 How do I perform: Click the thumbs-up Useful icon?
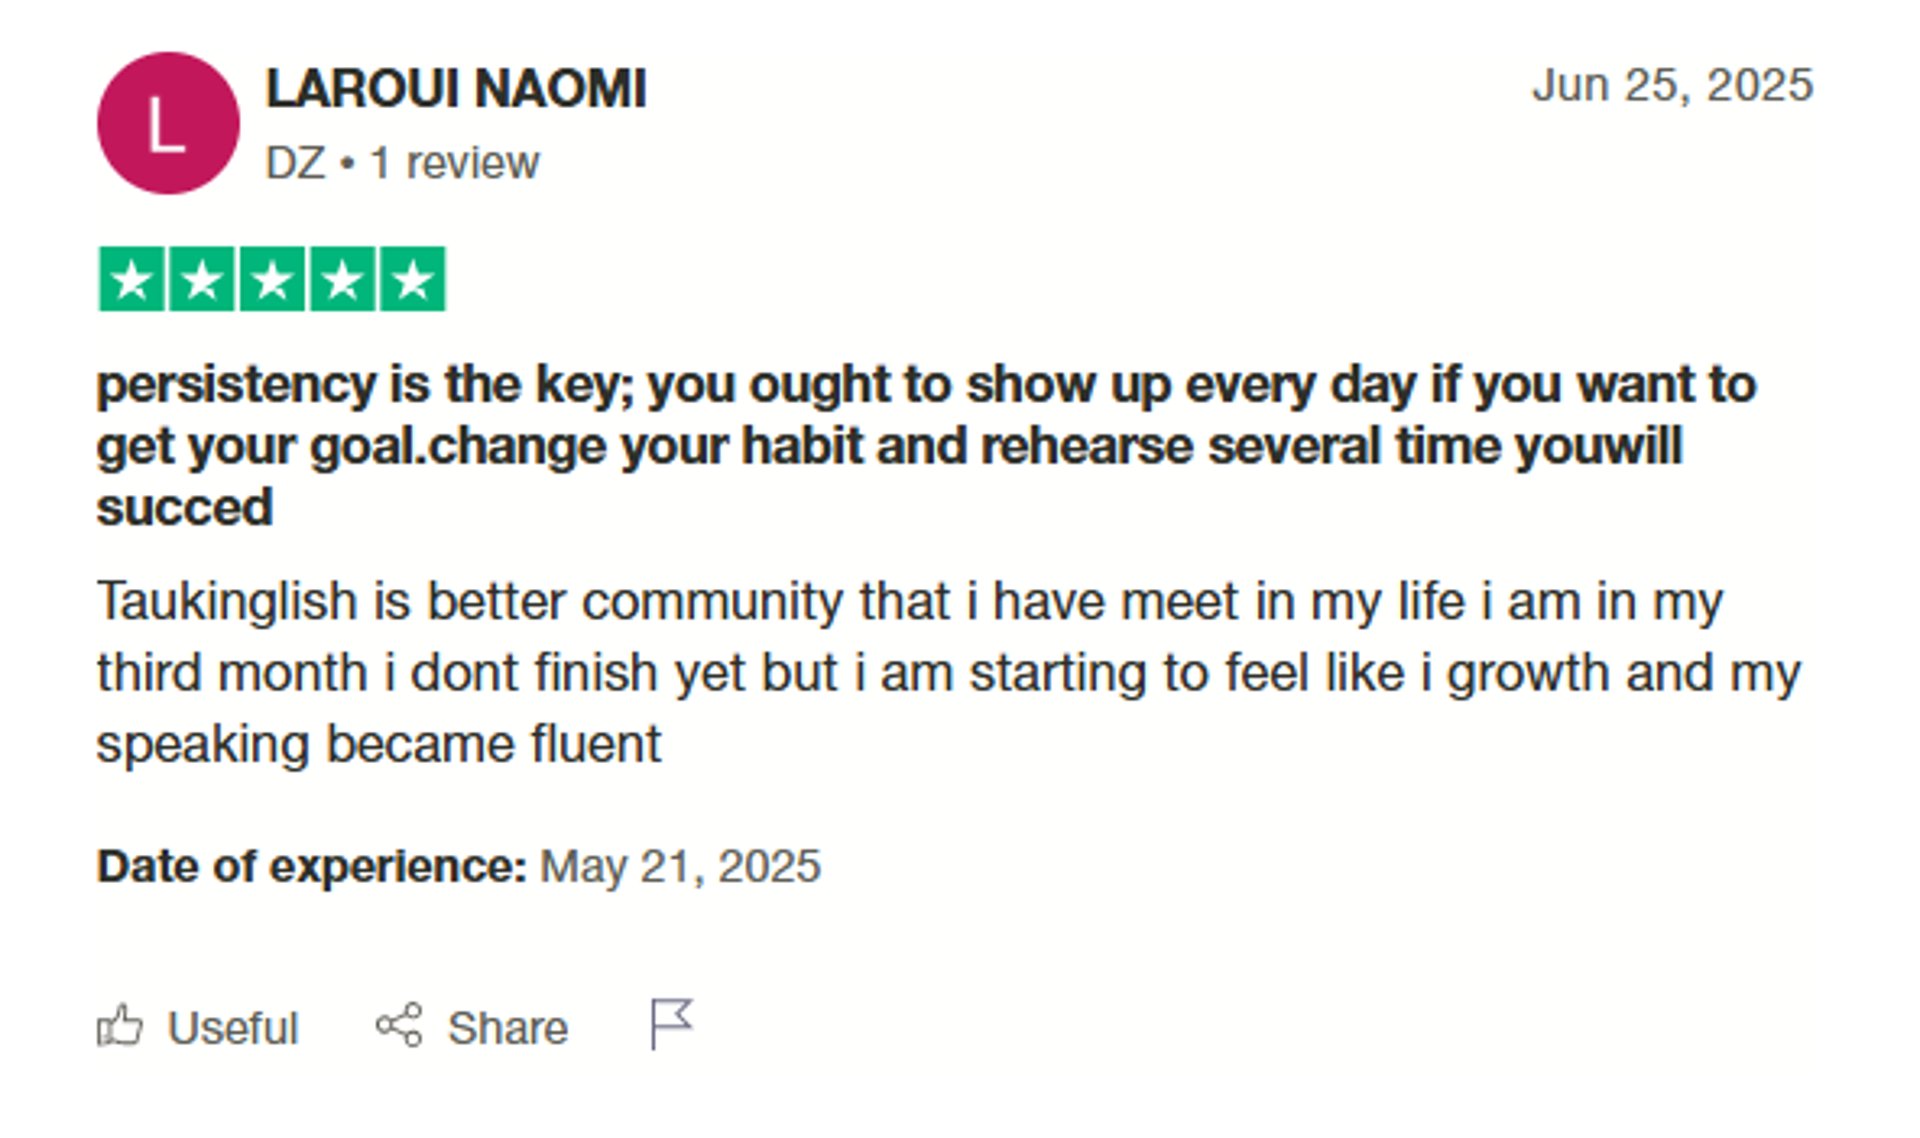click(x=120, y=1026)
